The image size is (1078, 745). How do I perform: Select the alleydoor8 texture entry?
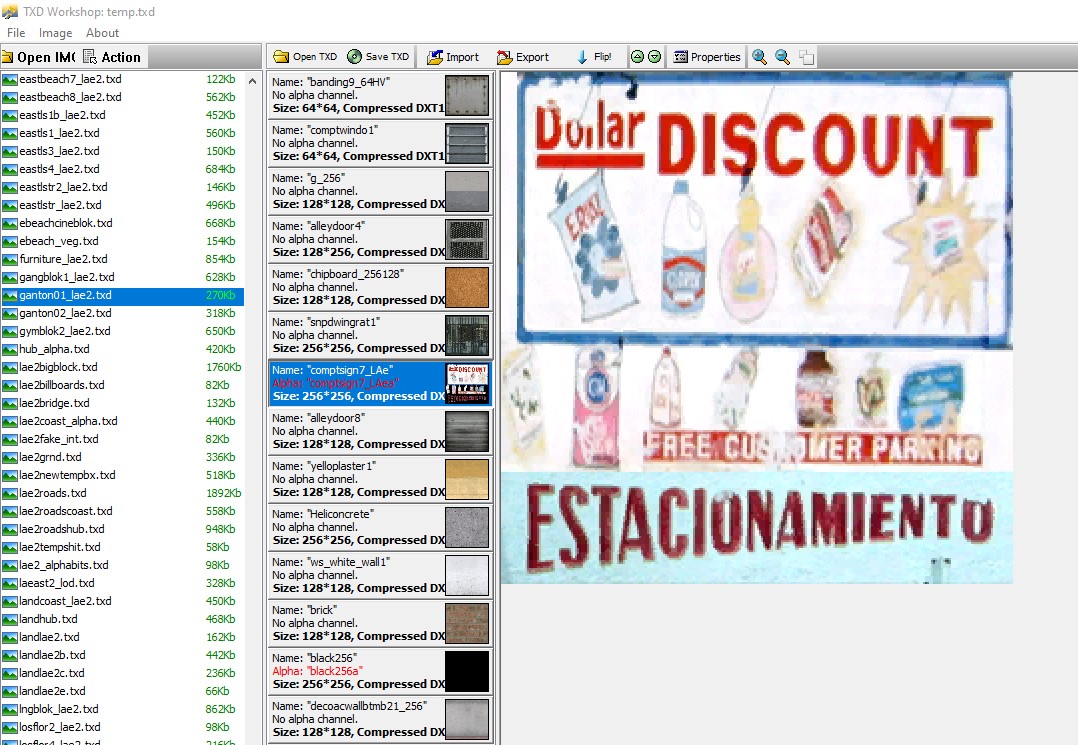[x=380, y=431]
